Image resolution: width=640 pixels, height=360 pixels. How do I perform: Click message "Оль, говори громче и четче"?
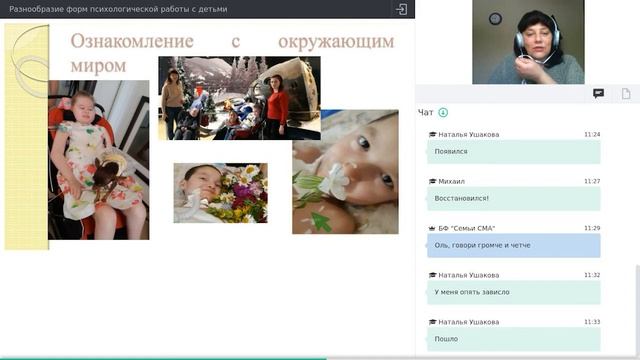coord(513,245)
